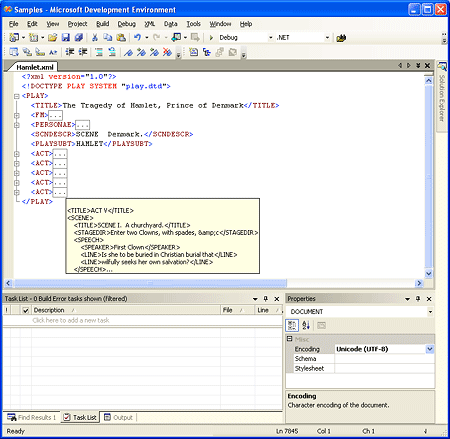Click the Copy icon in toolbar
Screen dimensions: 450x439
[107, 37]
